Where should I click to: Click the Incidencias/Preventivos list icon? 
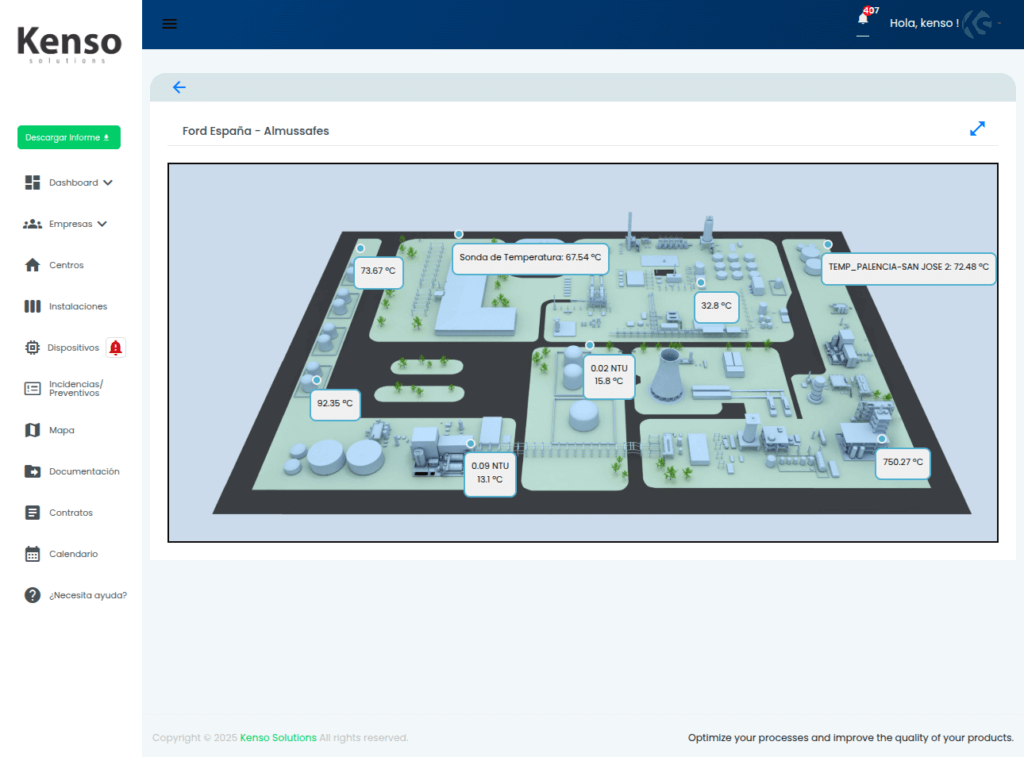(x=33, y=389)
